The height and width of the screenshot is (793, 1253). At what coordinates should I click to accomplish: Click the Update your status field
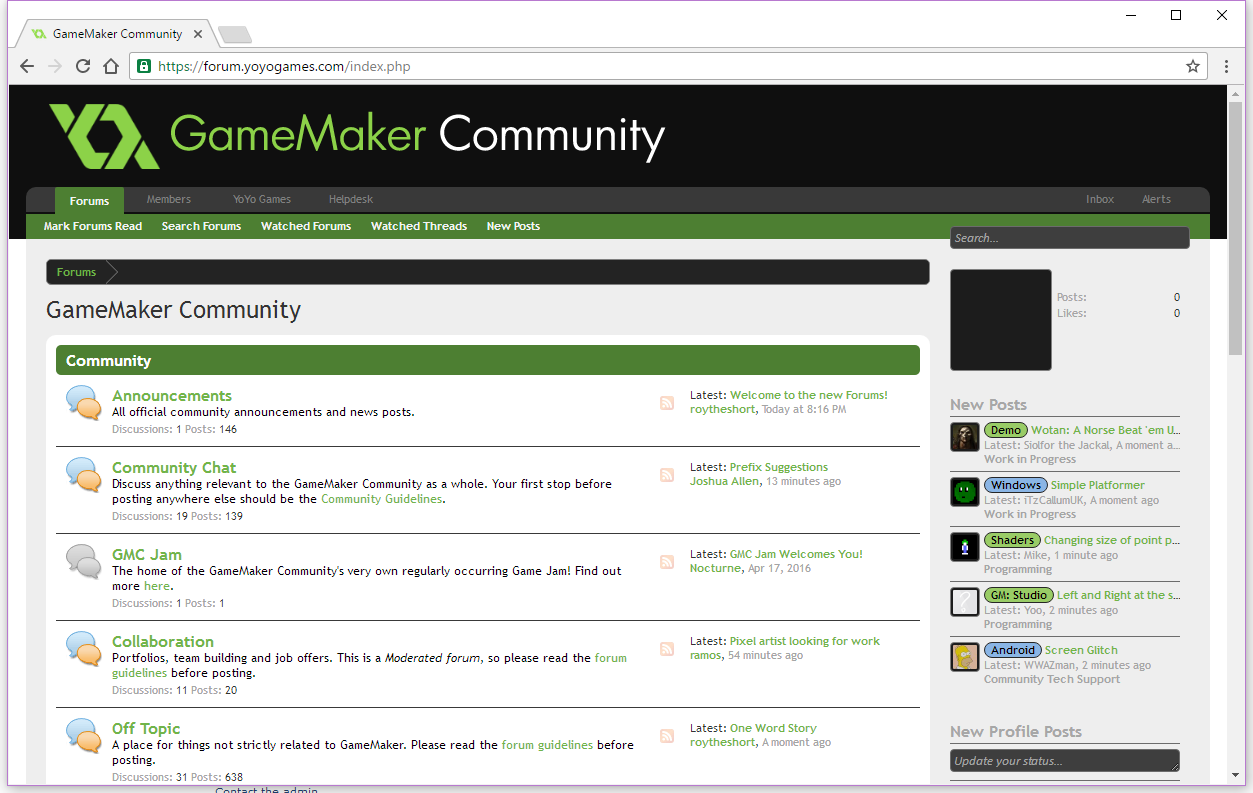click(x=1064, y=761)
